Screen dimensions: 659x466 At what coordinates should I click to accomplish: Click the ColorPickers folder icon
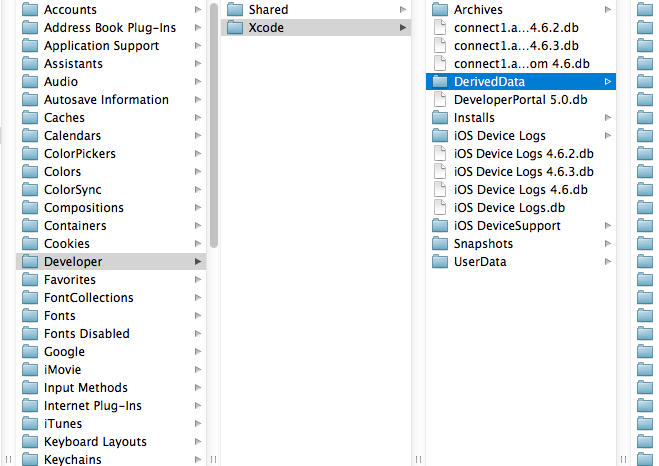point(30,153)
